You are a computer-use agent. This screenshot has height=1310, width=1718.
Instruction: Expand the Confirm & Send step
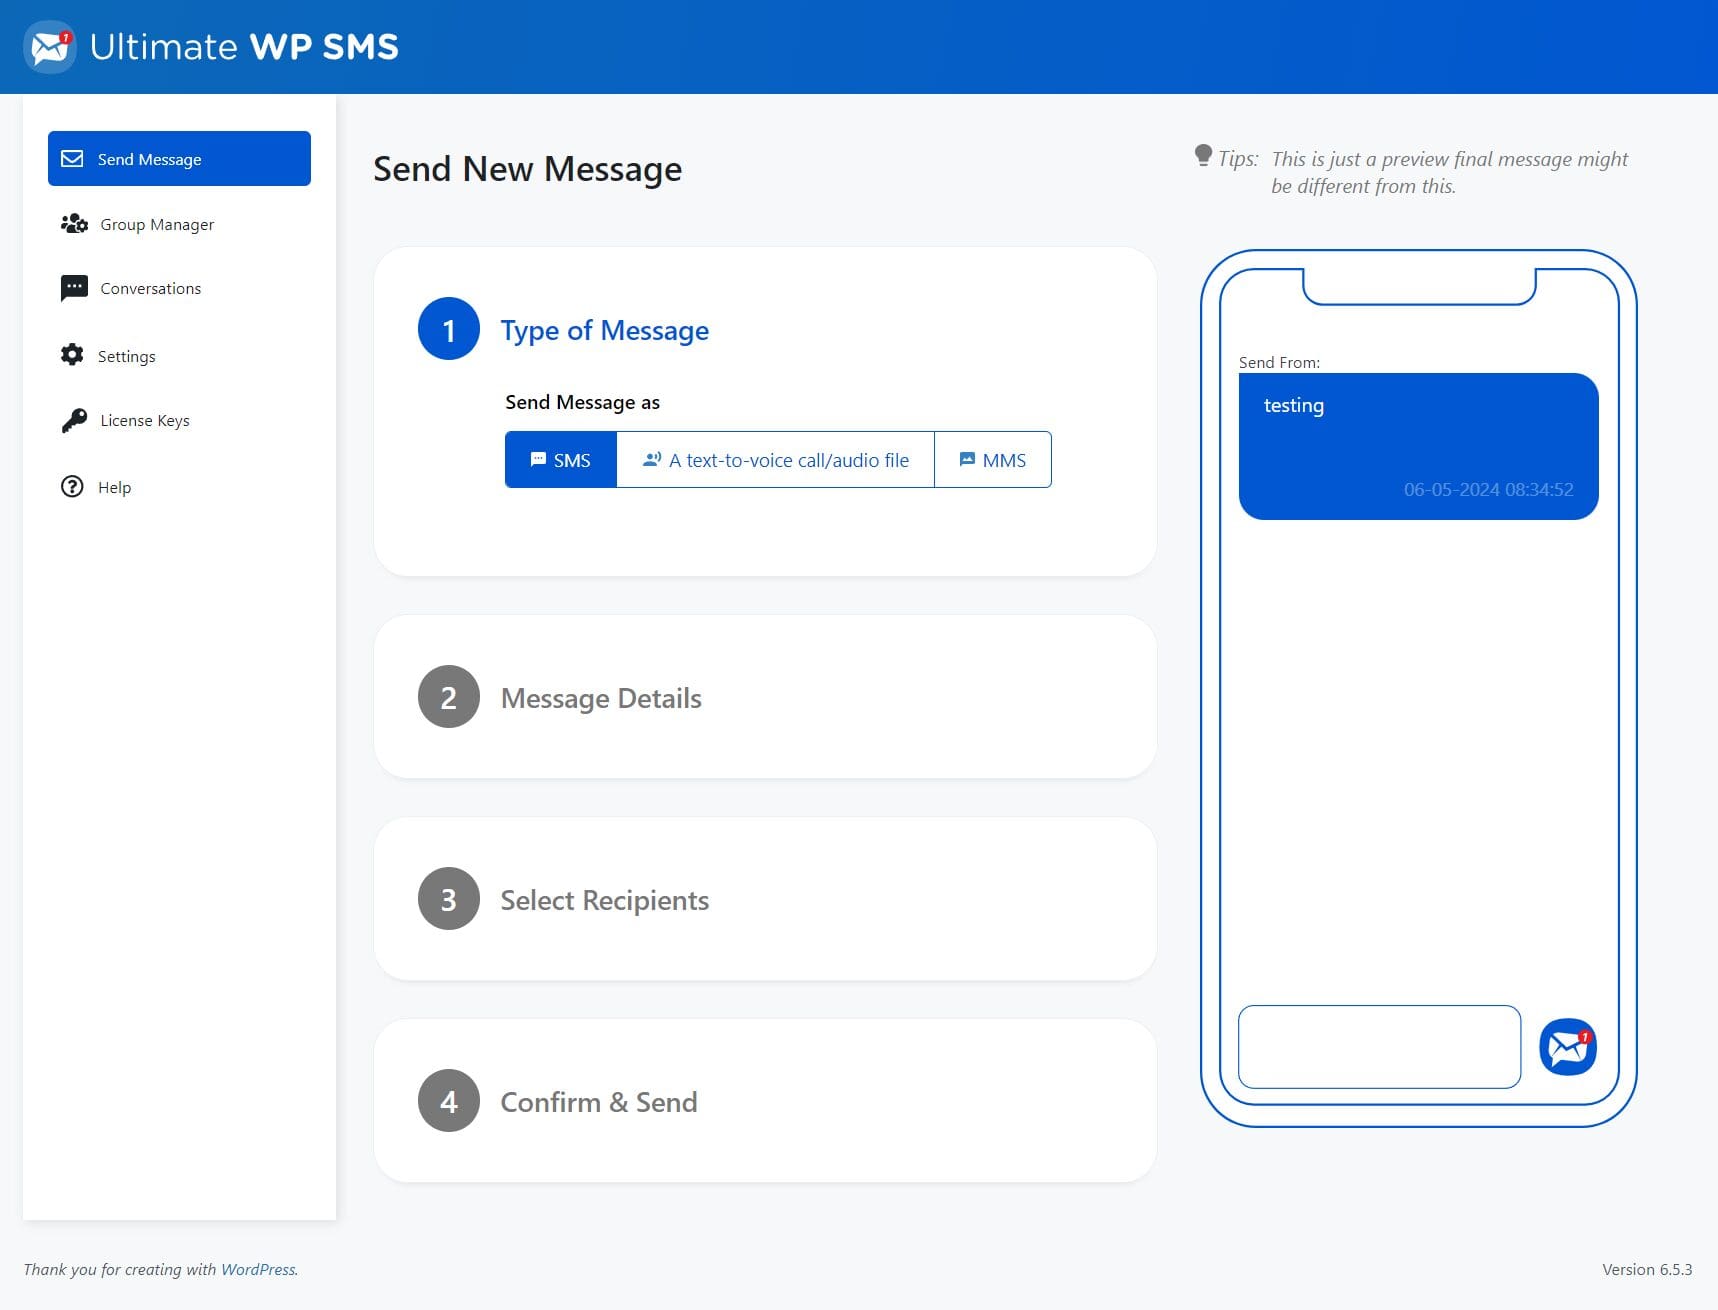pyautogui.click(x=599, y=1102)
